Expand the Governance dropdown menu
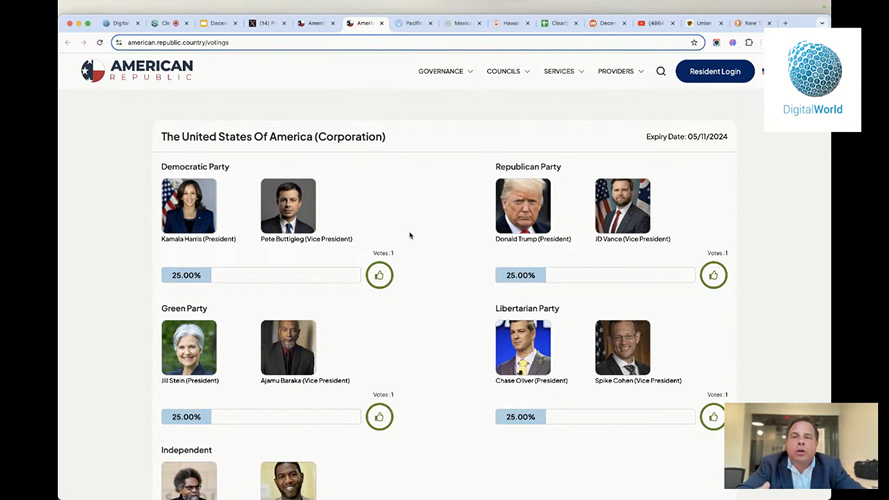889x500 pixels. click(x=445, y=71)
